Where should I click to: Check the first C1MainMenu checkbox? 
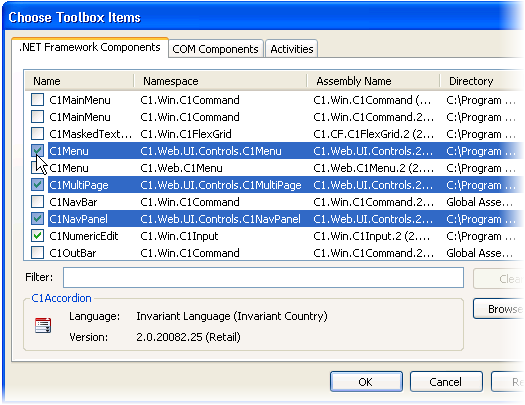tap(37, 99)
